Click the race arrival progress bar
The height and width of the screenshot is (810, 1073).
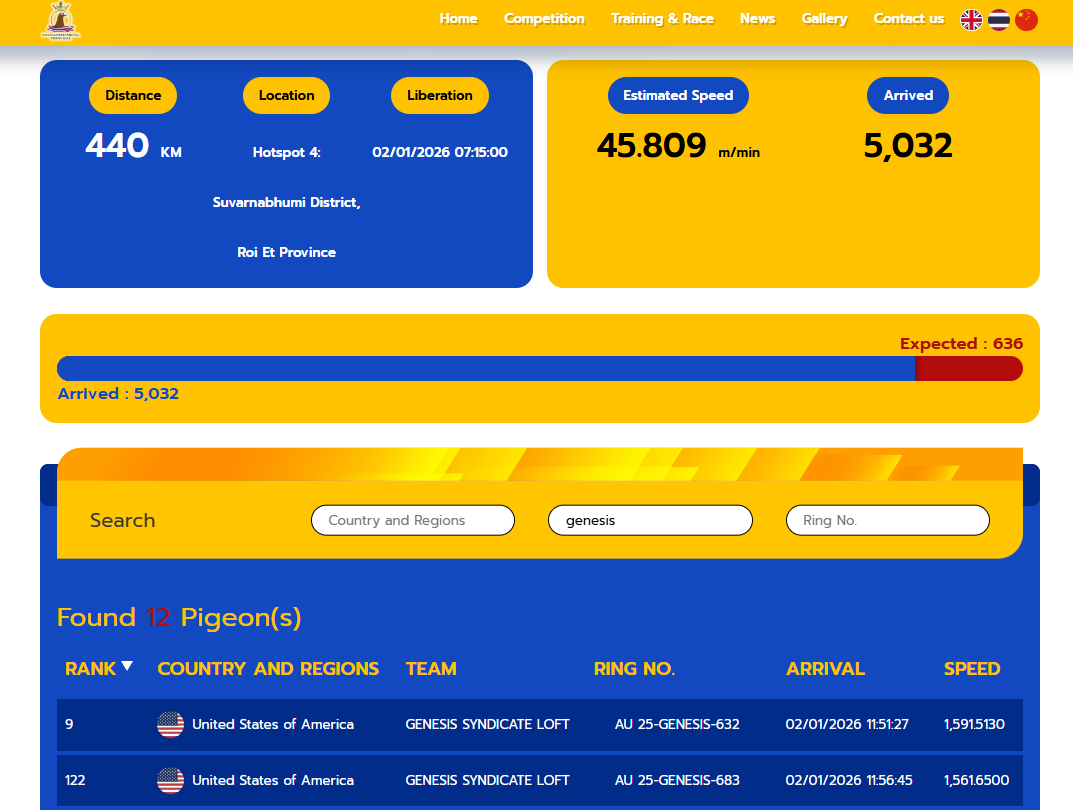[x=540, y=368]
